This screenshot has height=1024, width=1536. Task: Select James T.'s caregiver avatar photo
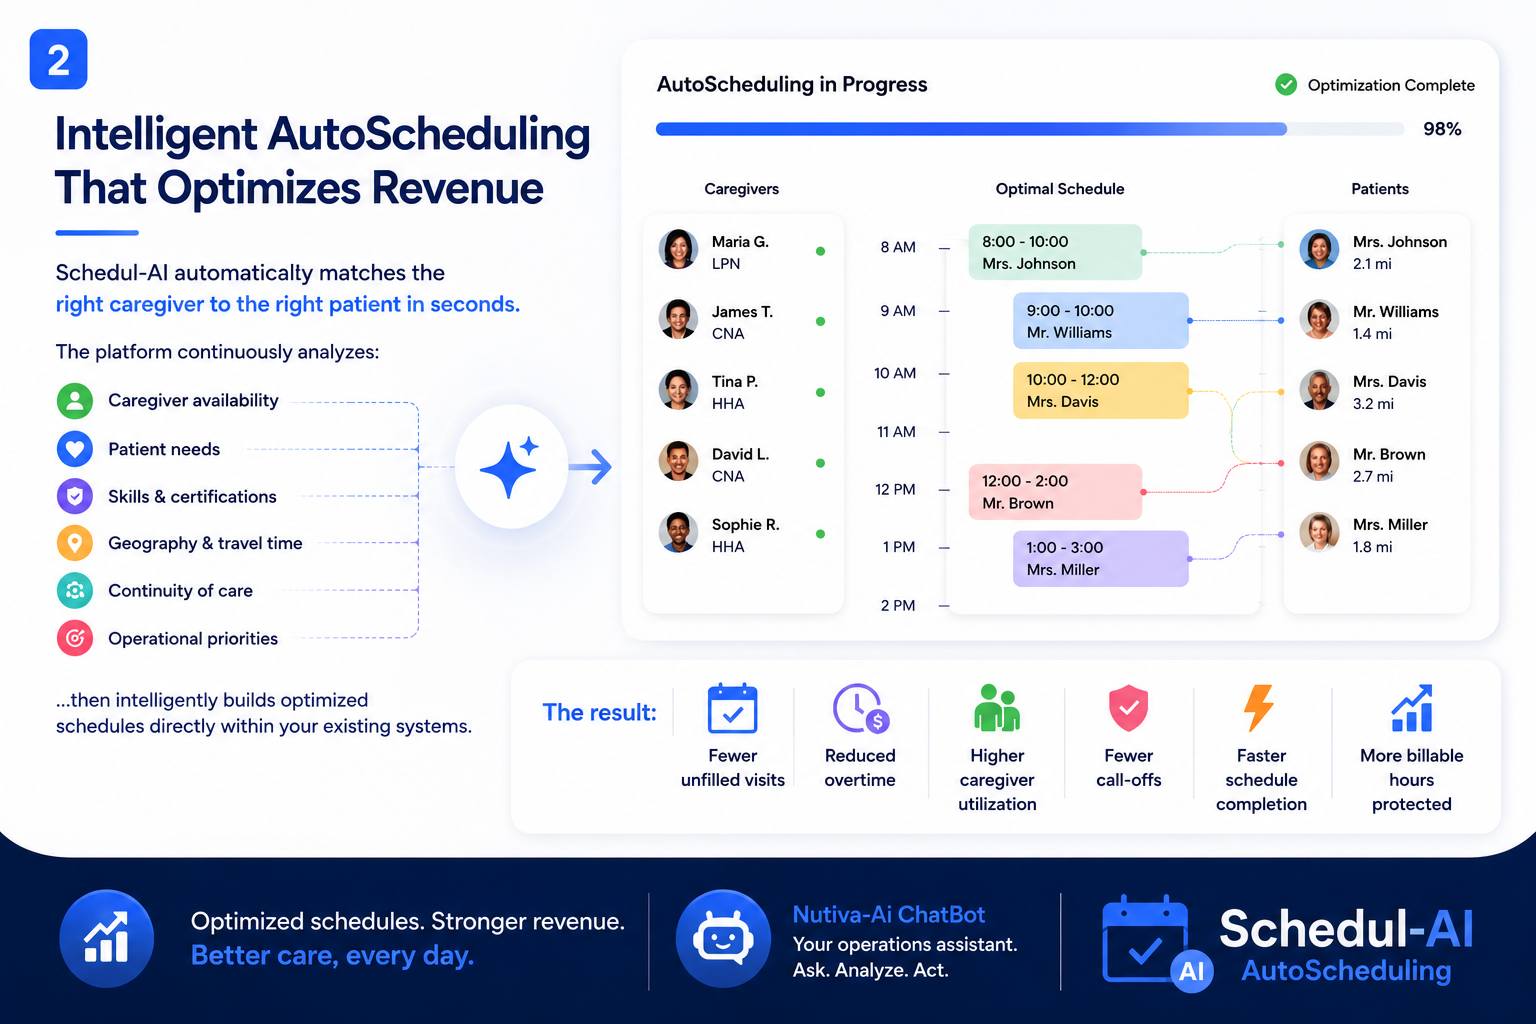click(x=679, y=320)
